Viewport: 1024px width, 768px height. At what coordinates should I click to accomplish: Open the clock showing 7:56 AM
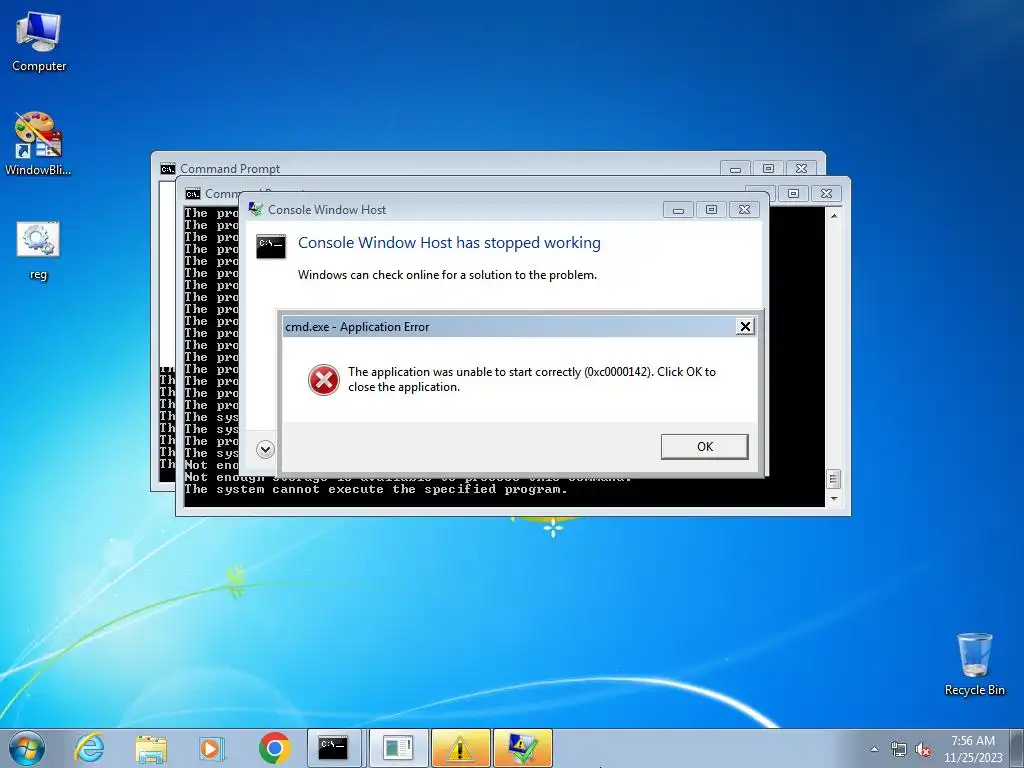[x=973, y=748]
